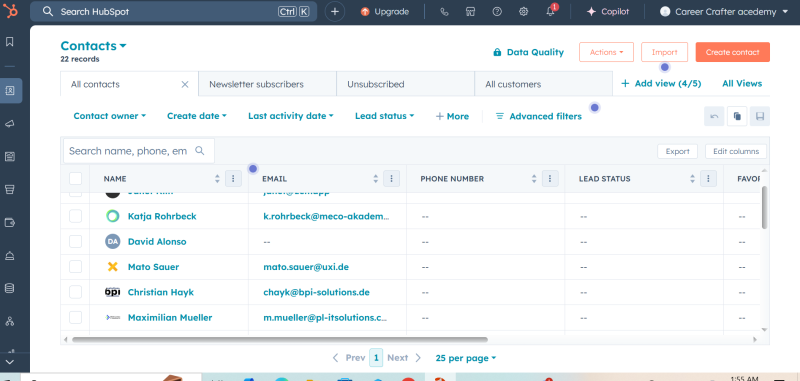Open Advanced filters panel
Viewport: 800px width, 381px height.
coord(539,116)
